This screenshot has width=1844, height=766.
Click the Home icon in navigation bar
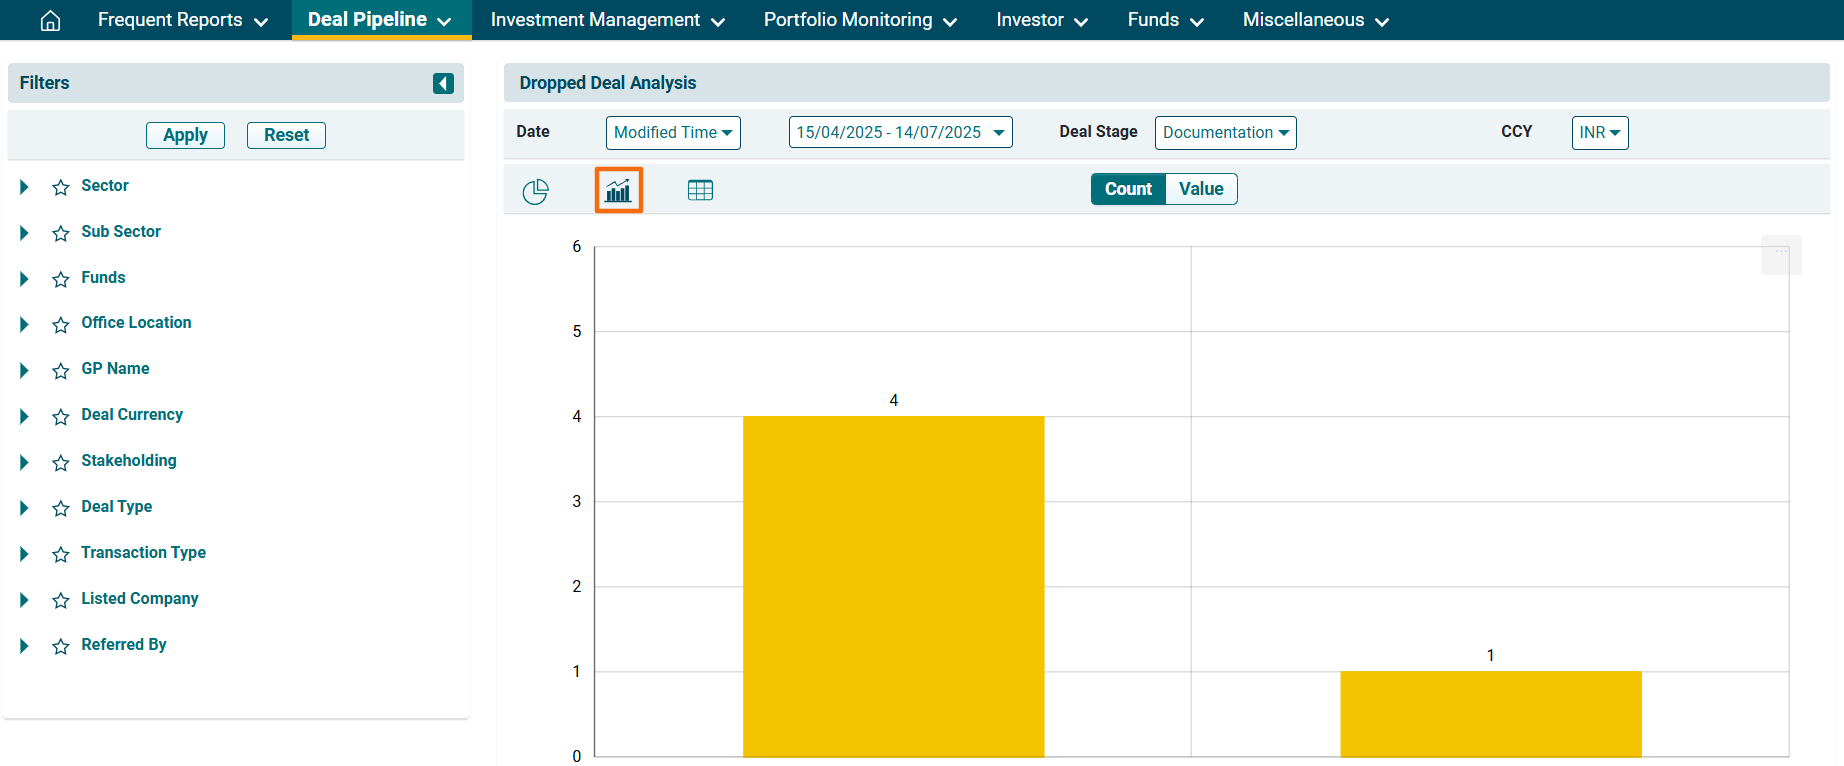coord(50,20)
